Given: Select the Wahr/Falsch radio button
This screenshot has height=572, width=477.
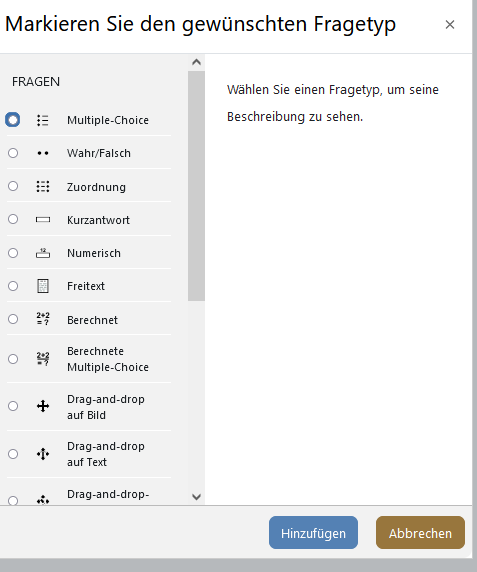Looking at the screenshot, I should coord(13,153).
